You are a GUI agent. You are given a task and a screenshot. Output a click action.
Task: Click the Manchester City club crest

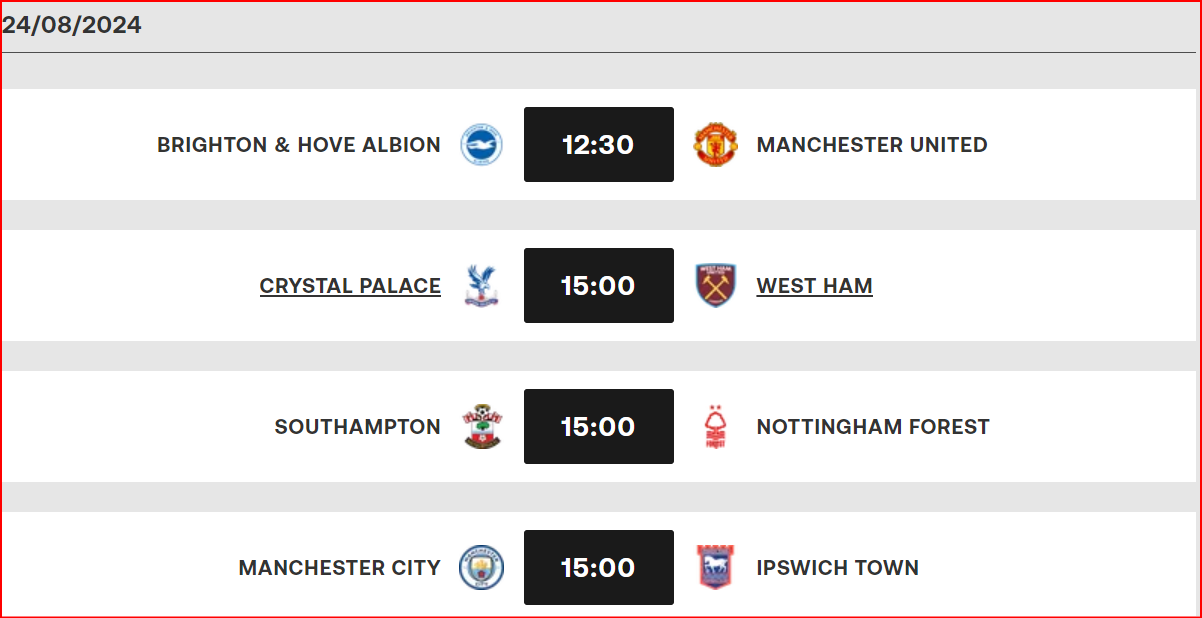click(x=481, y=568)
